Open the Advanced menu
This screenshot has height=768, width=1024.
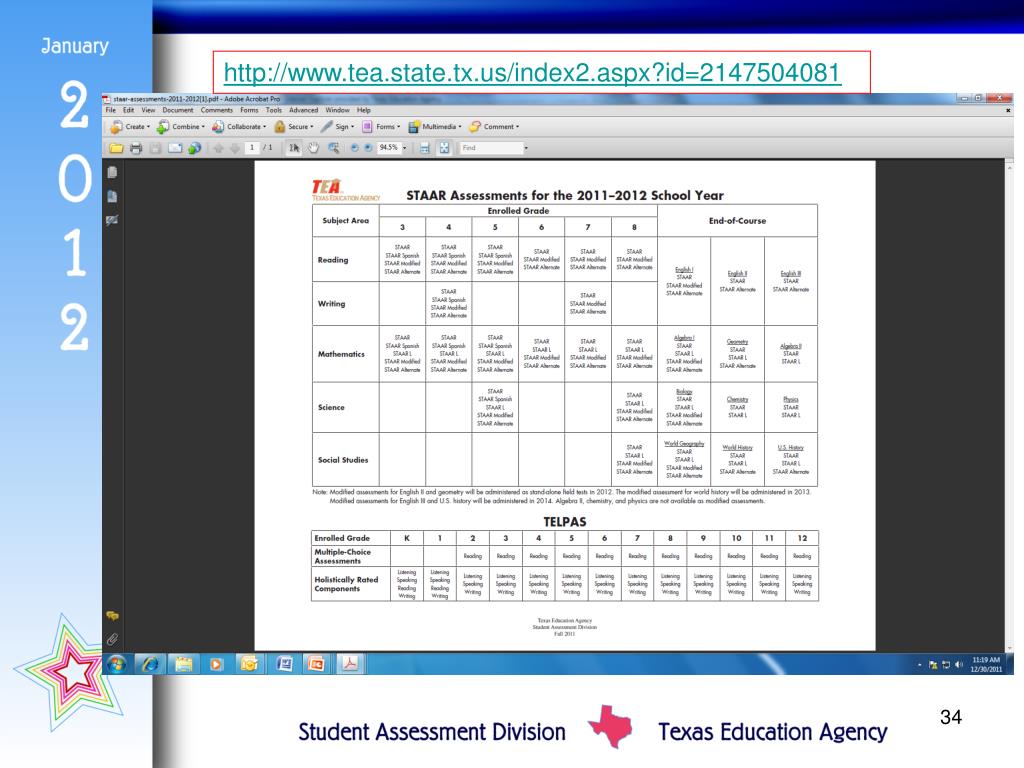[x=304, y=110]
